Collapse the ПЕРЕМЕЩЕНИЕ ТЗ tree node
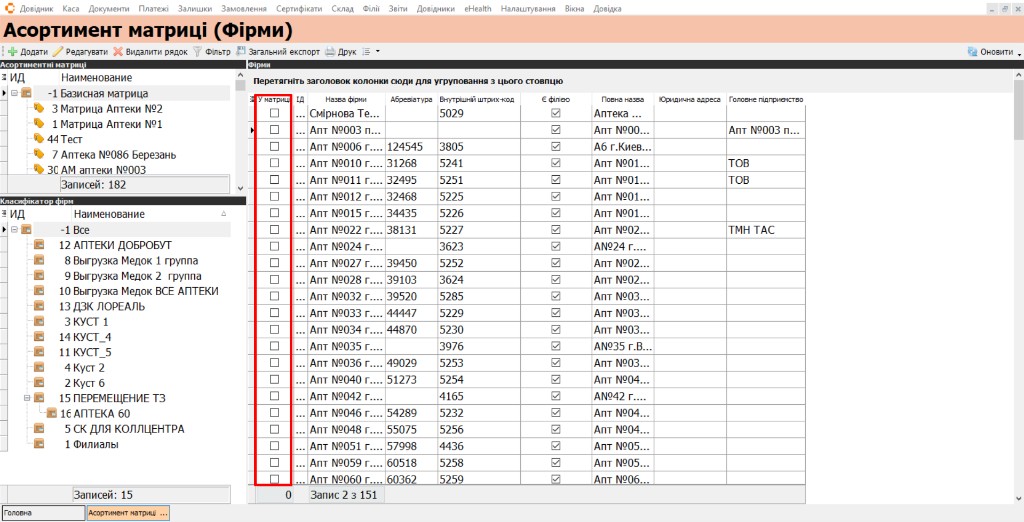 [x=27, y=398]
